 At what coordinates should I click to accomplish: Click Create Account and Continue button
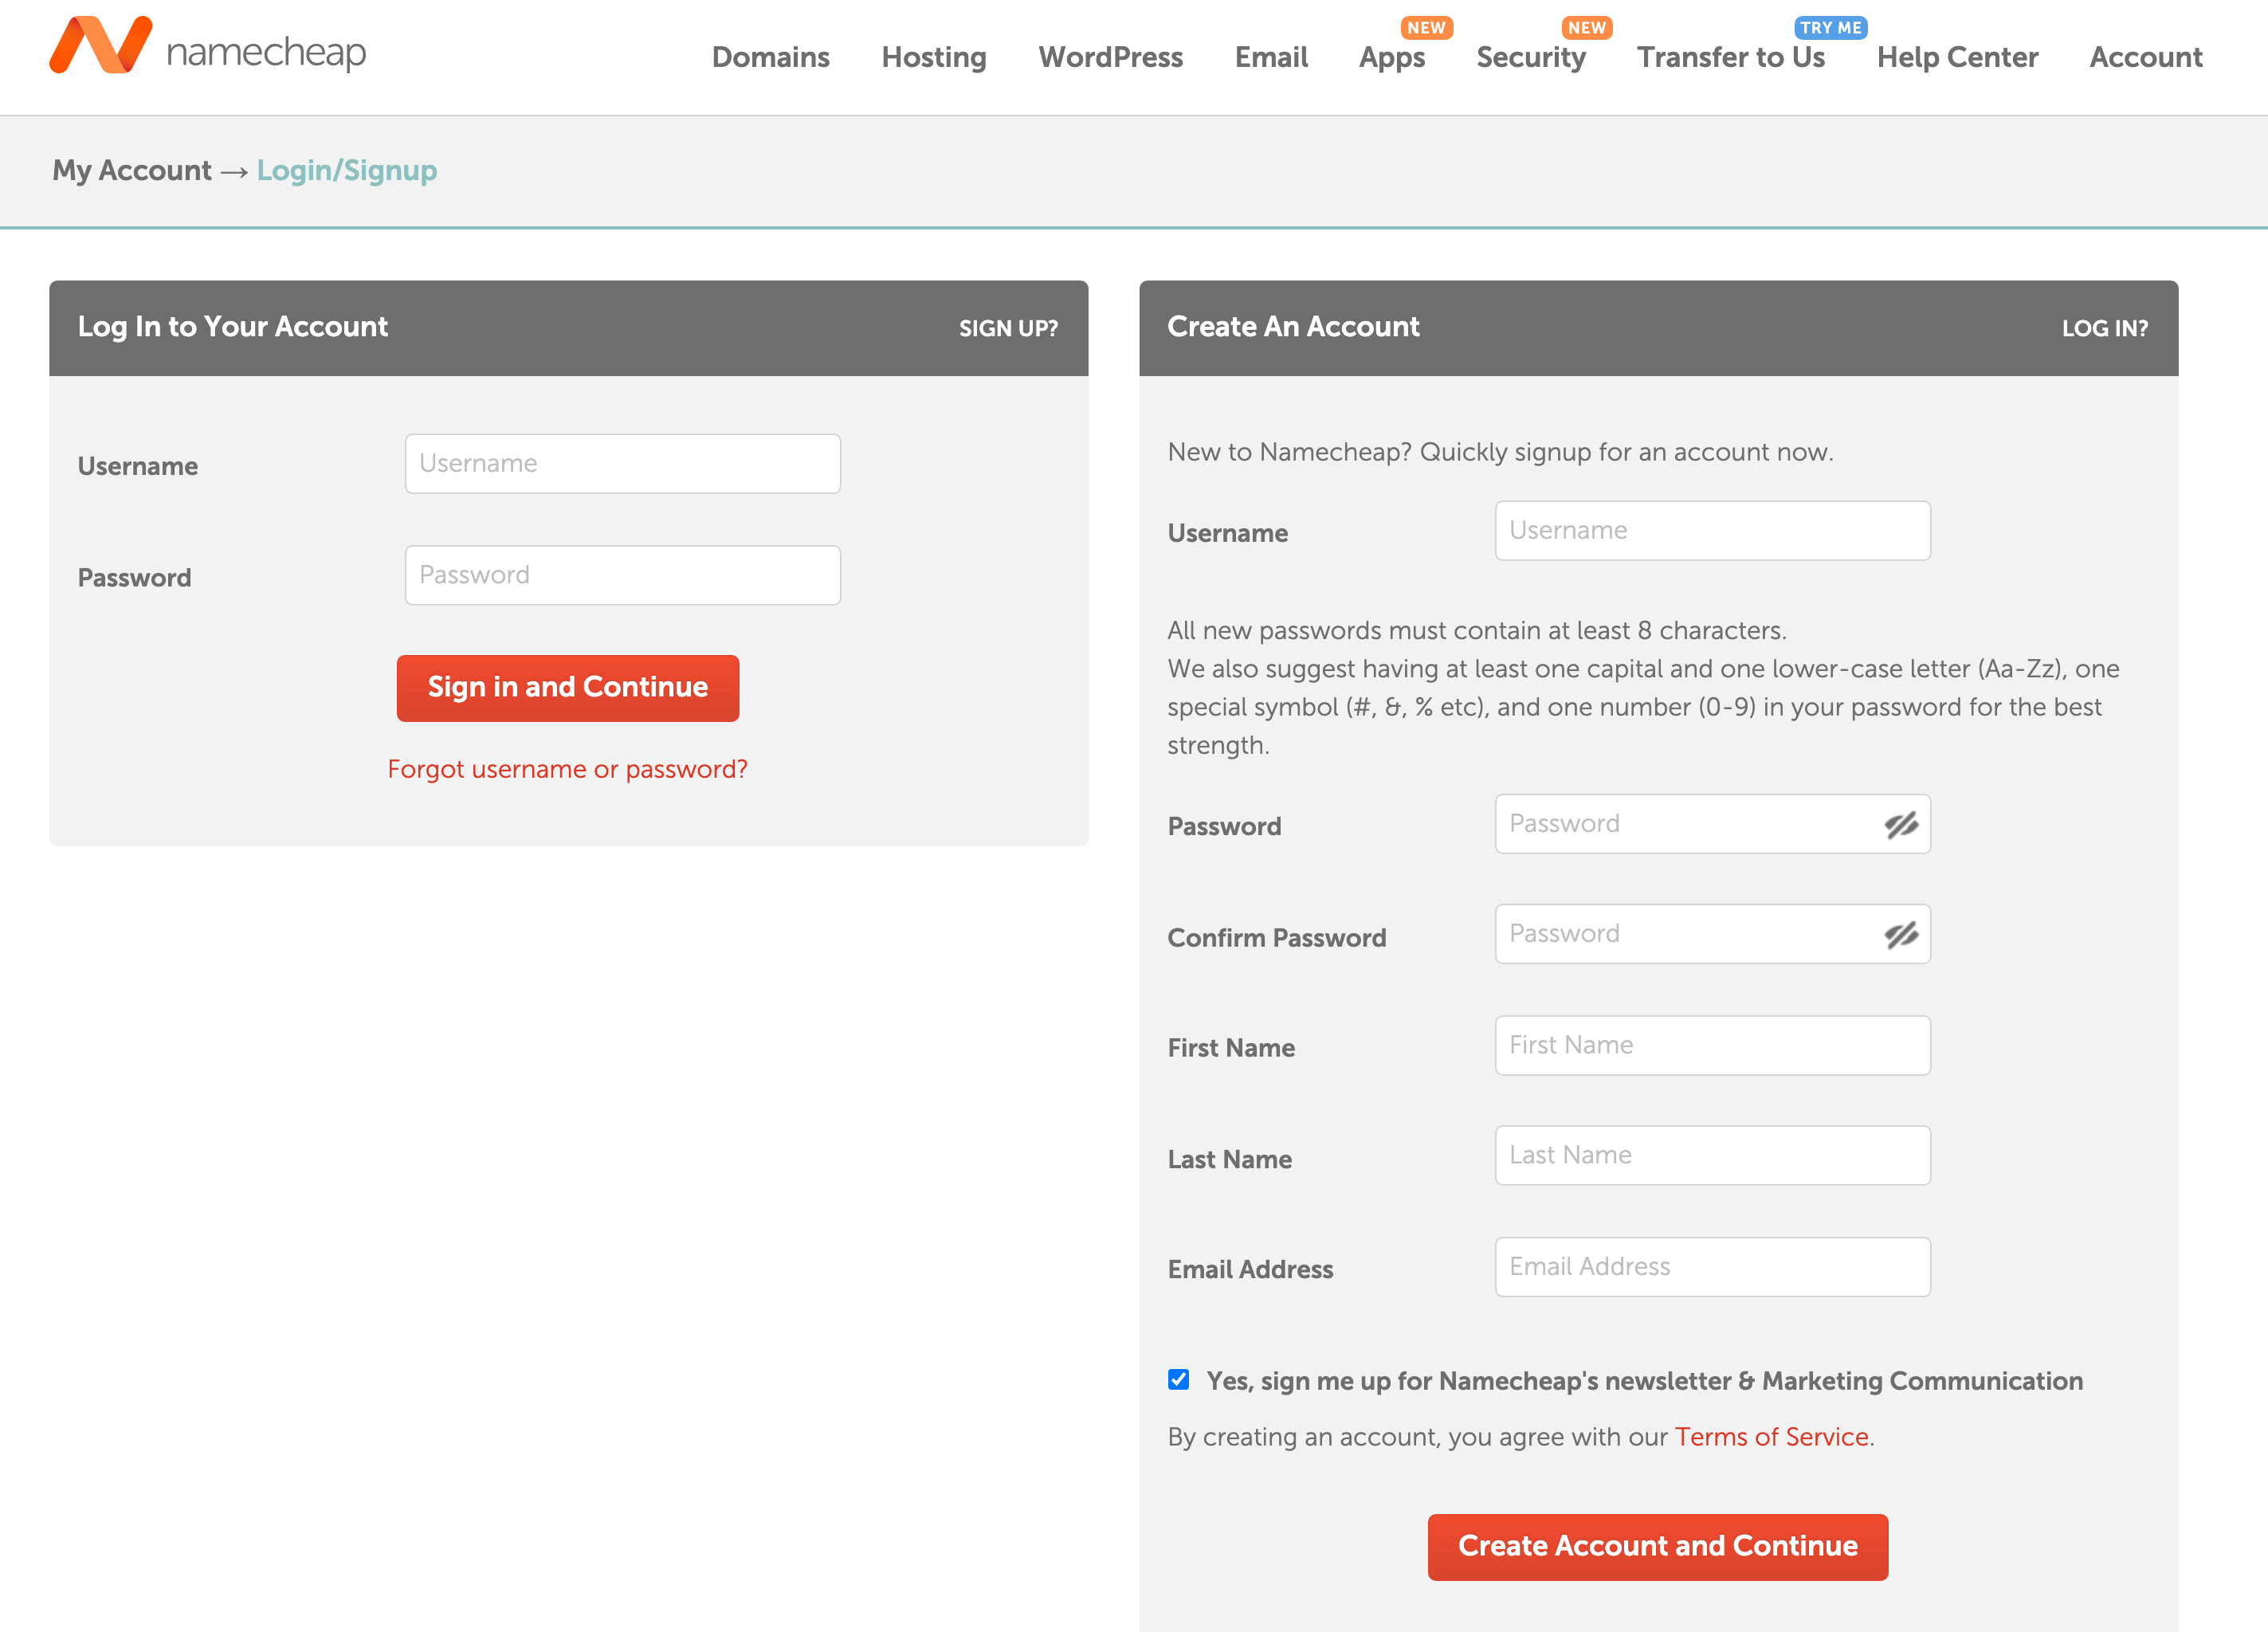point(1658,1547)
